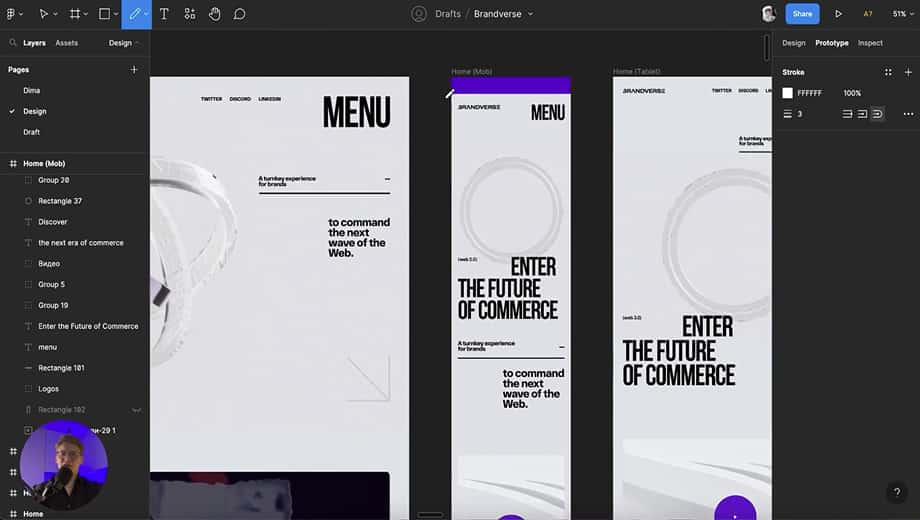
Task: Open the Design tab in right panel
Action: [793, 43]
